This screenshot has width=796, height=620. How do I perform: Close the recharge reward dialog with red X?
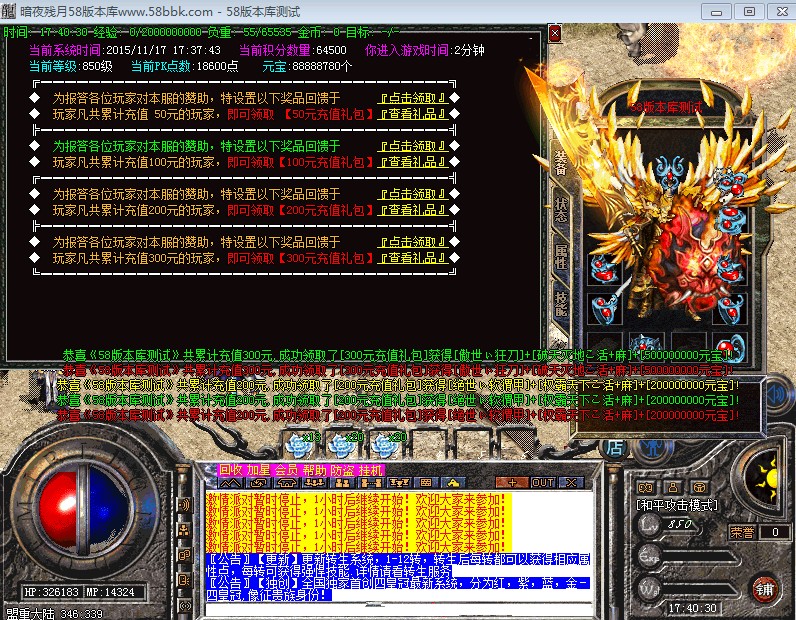[555, 34]
